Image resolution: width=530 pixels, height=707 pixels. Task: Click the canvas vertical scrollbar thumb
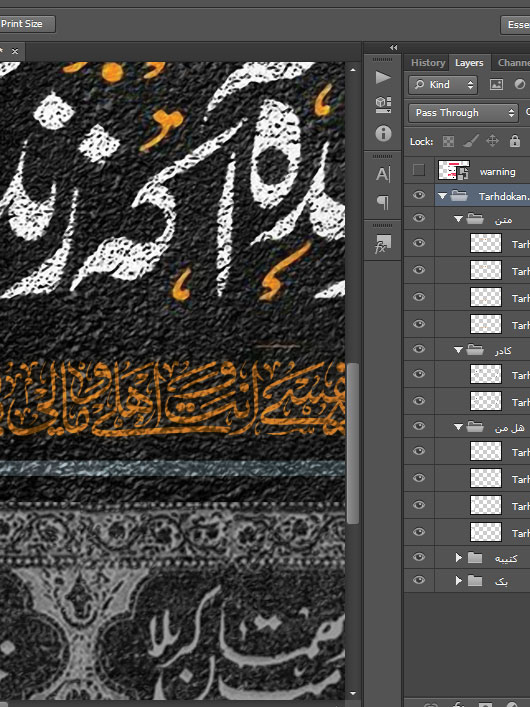(353, 443)
